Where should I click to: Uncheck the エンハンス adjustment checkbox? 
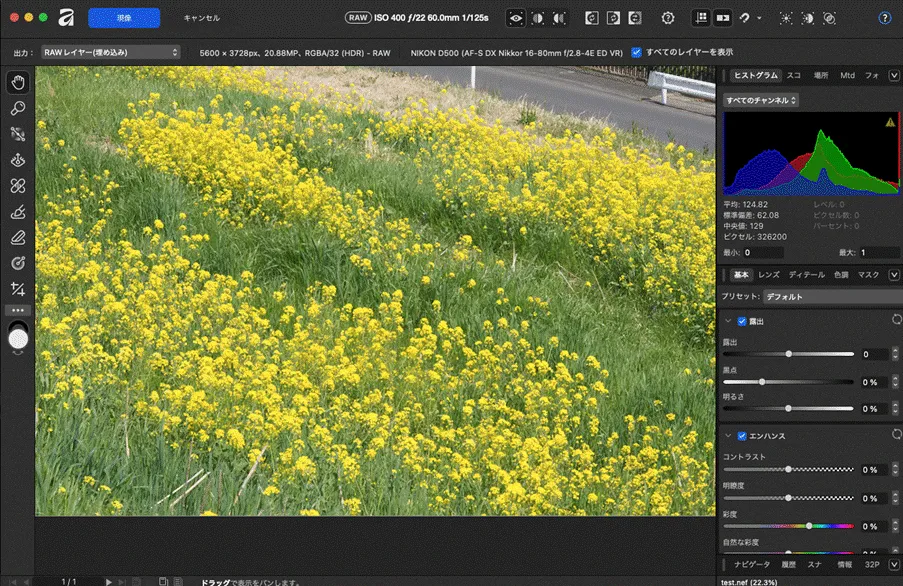tap(740, 435)
